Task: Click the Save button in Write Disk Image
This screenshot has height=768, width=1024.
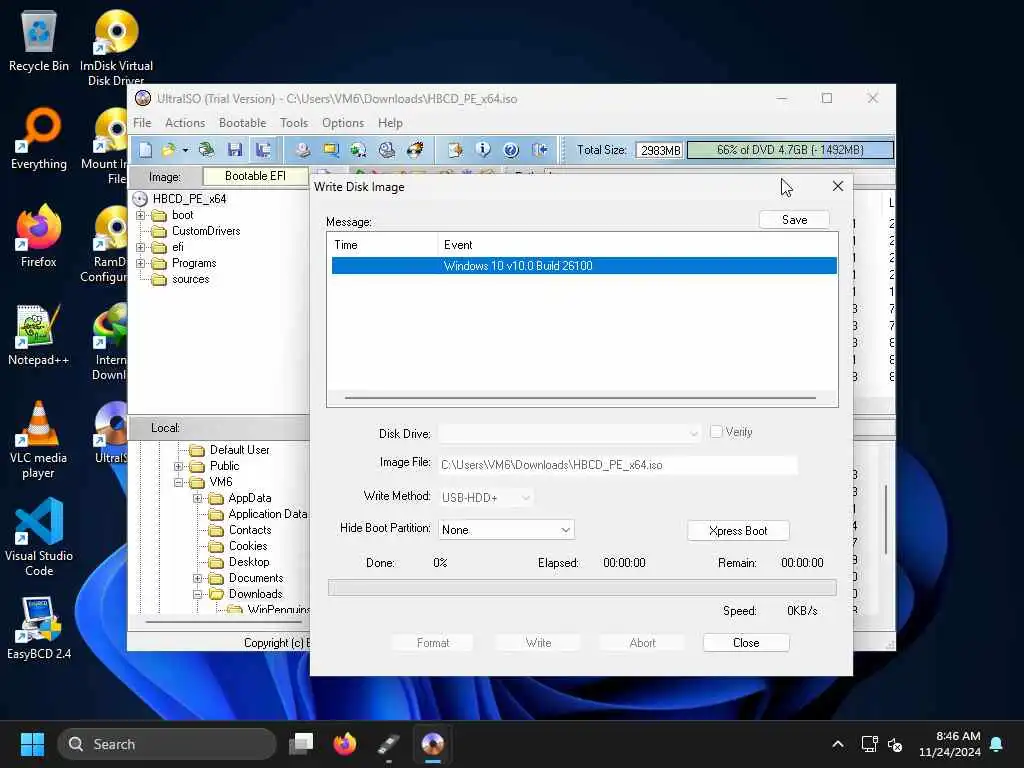Action: (794, 220)
